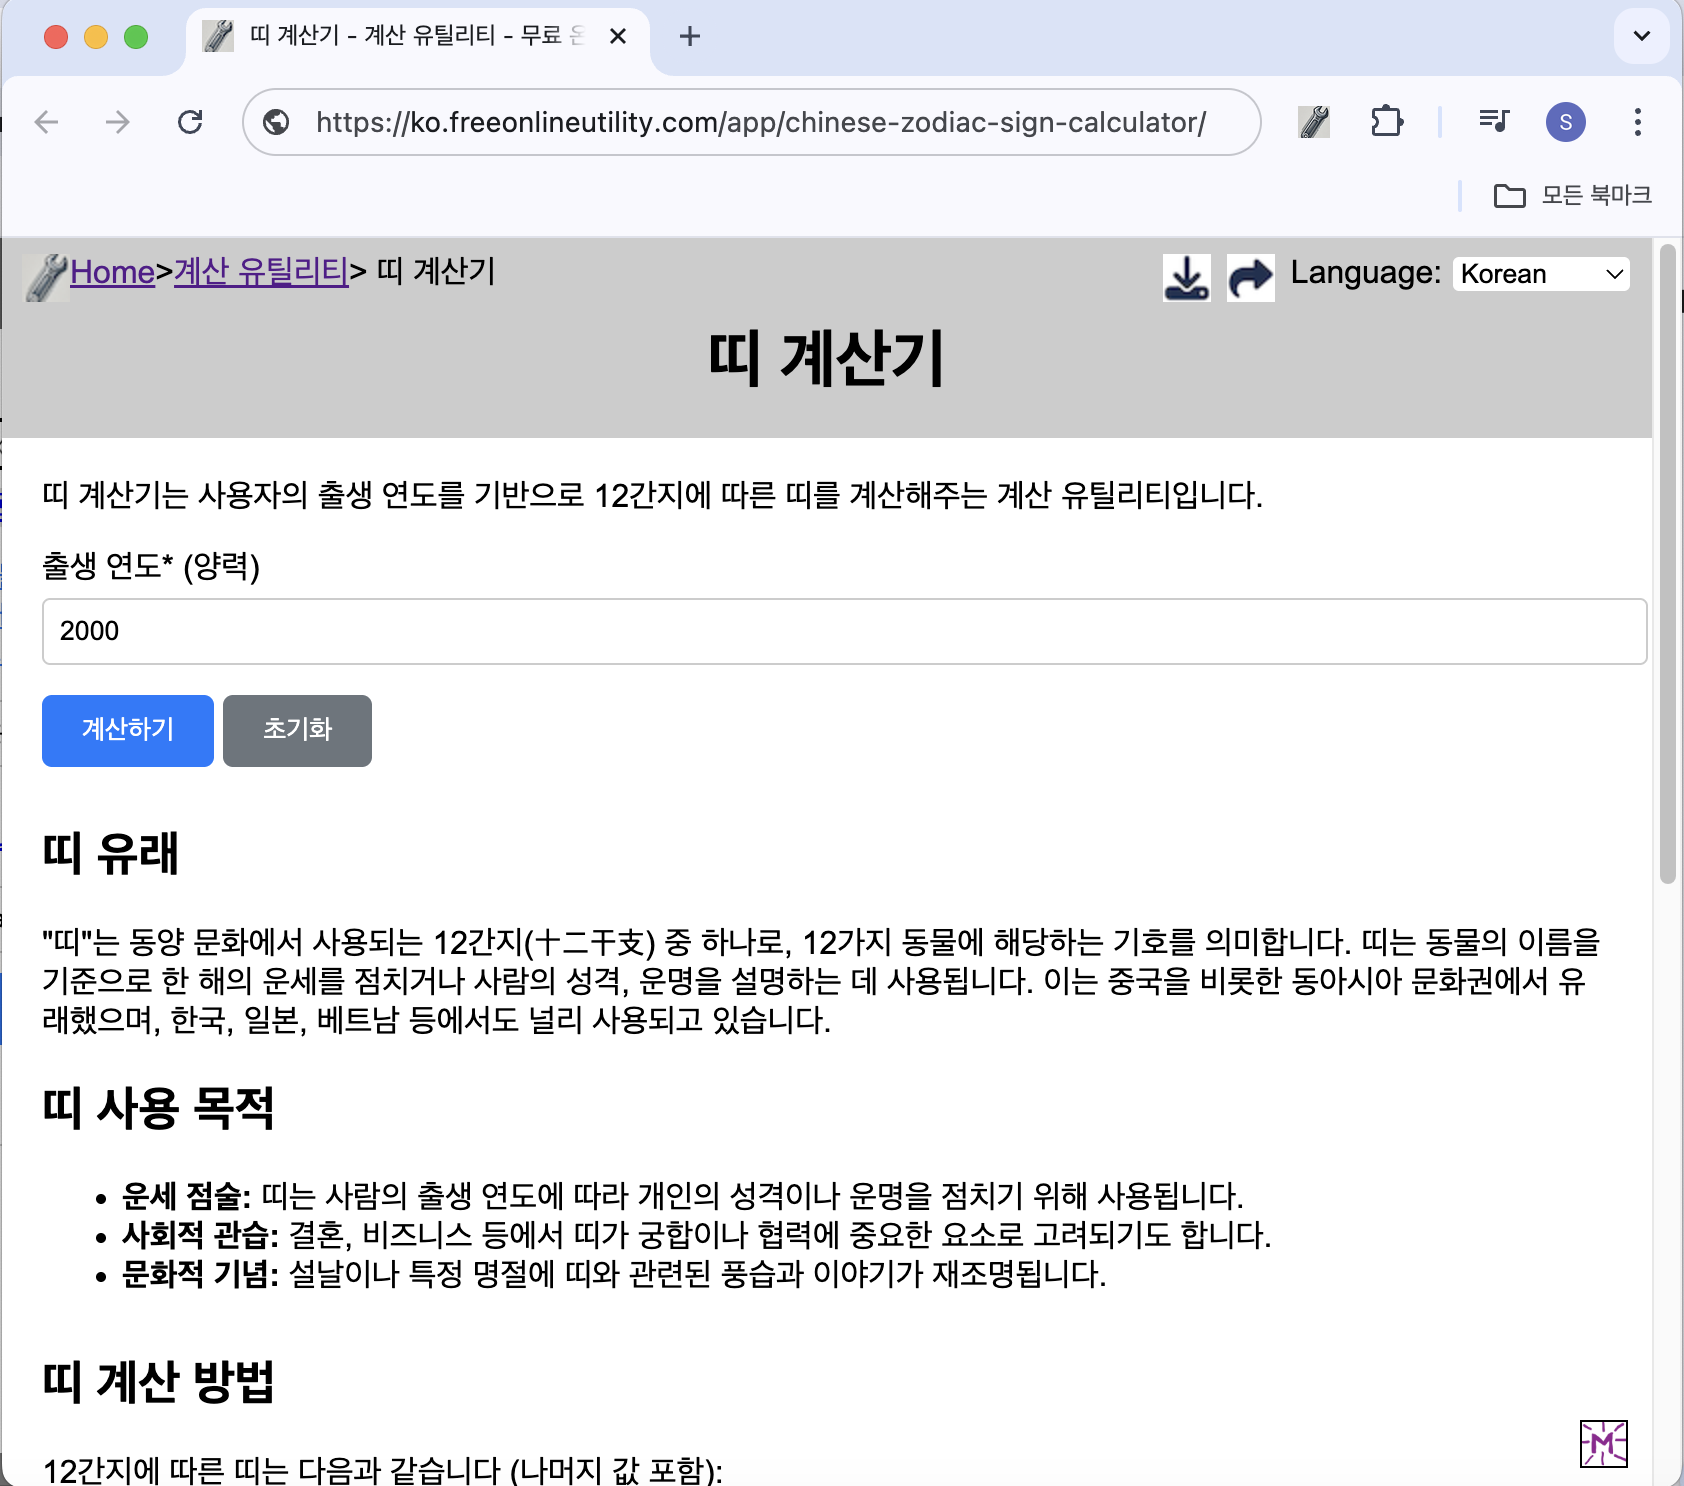Click the 초기화 reset button
The width and height of the screenshot is (1684, 1486).
[297, 730]
